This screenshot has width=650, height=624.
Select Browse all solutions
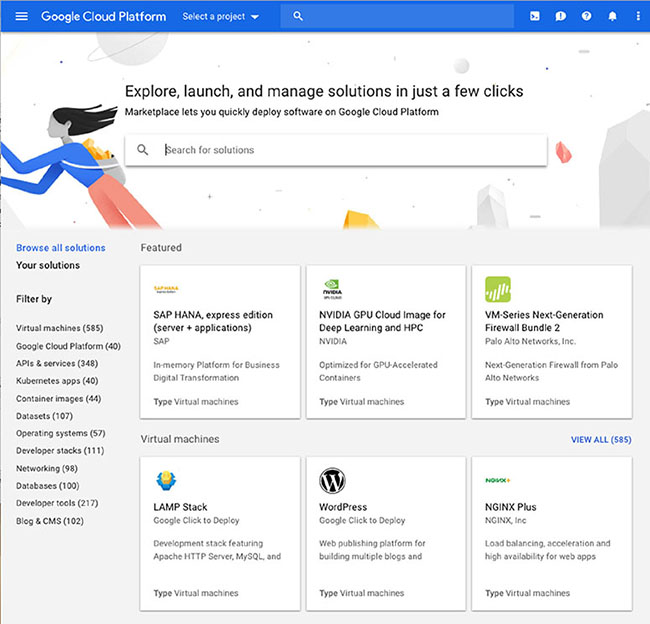61,248
